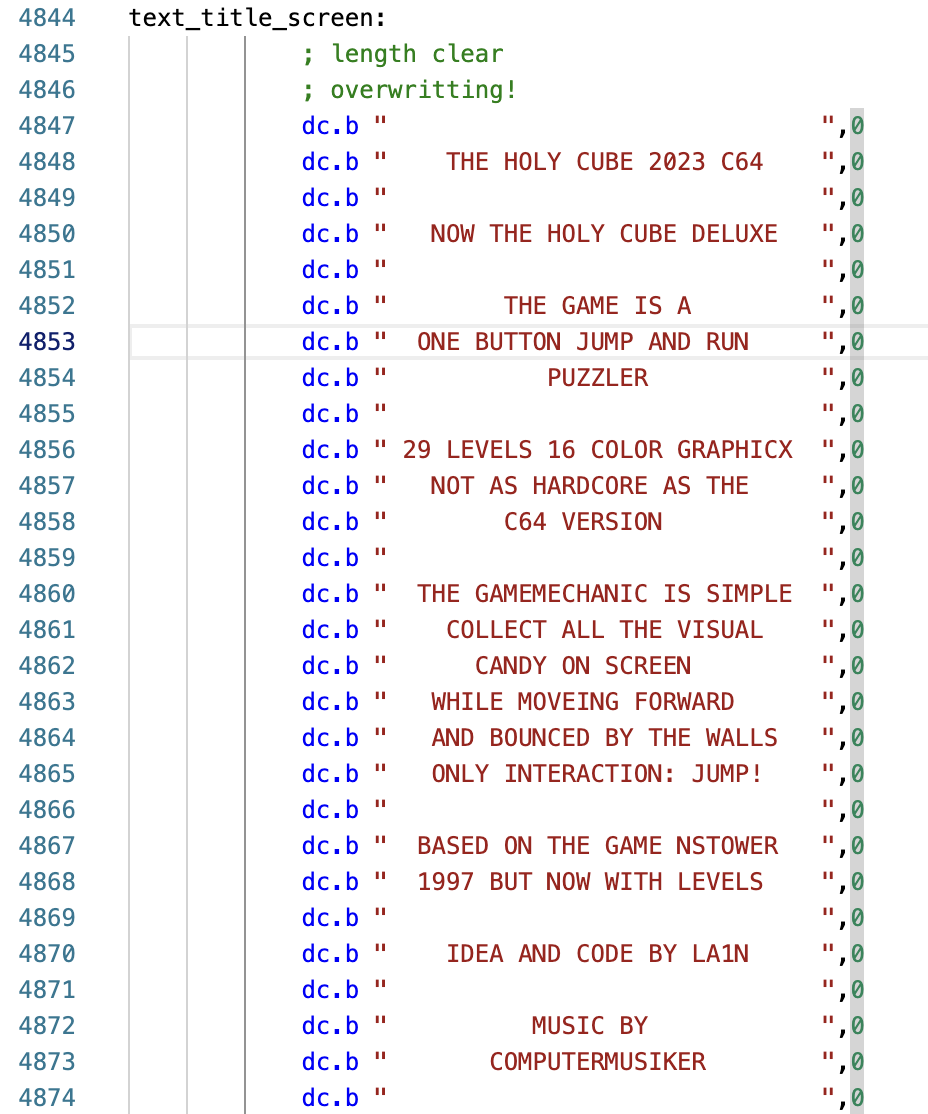928x1114 pixels.
Task: Place cursor in the "length clear" comment
Action: (x=417, y=54)
